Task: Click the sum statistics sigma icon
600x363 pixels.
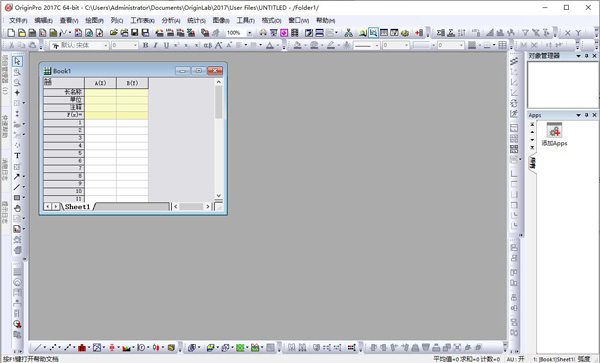Action: (441, 33)
